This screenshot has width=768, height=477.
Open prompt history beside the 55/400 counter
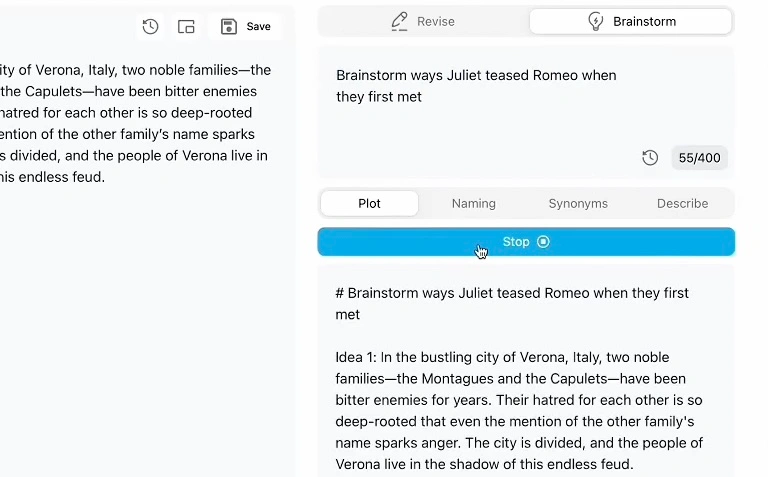click(650, 158)
